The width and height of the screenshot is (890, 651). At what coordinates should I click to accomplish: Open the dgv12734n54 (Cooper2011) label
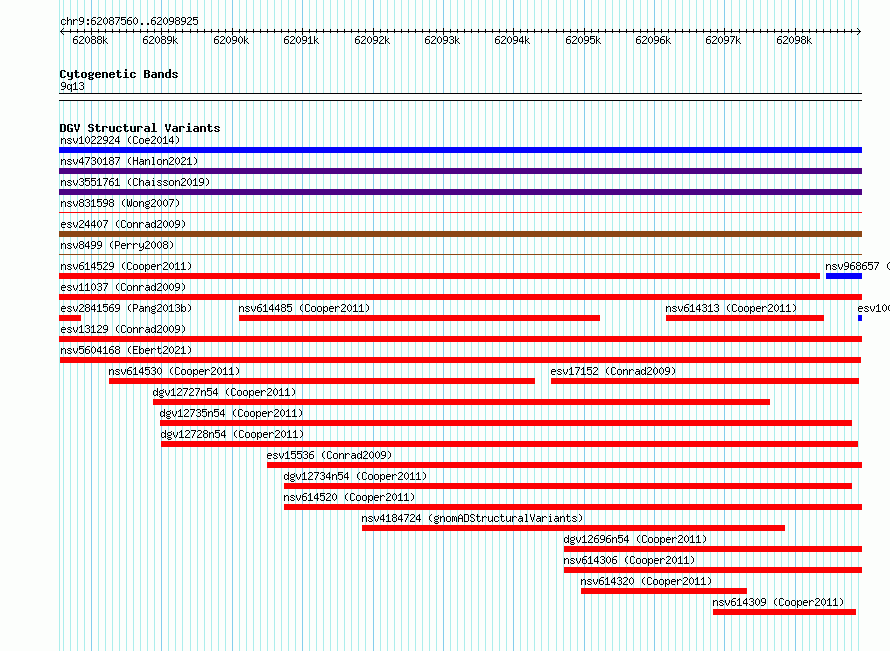pos(355,476)
